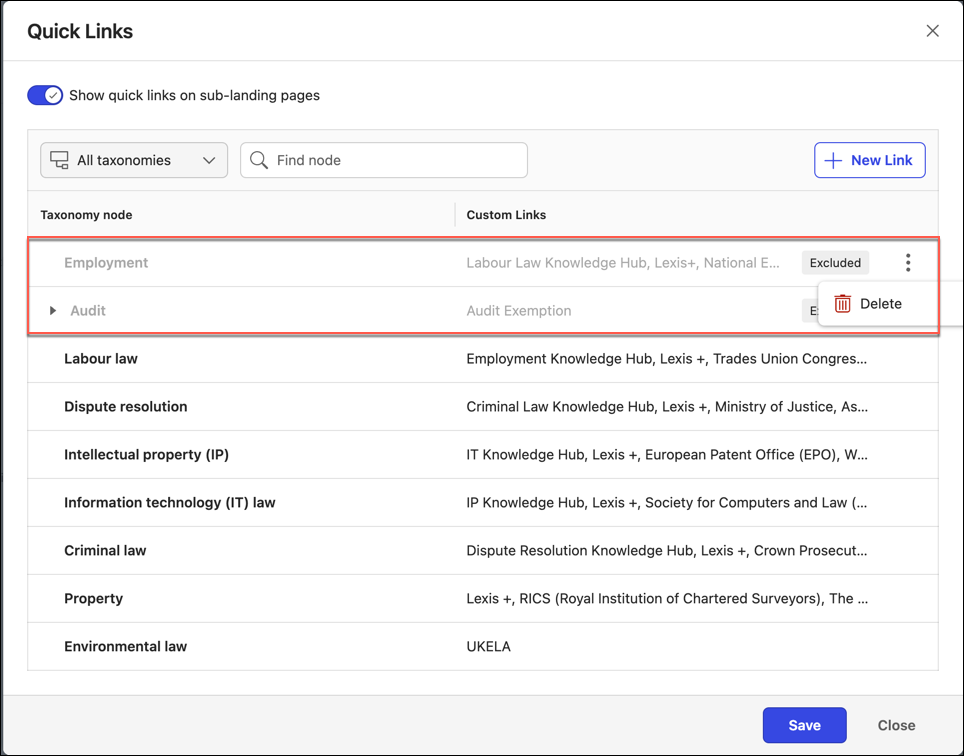Click the Excluded badge on Employment row

pos(835,263)
